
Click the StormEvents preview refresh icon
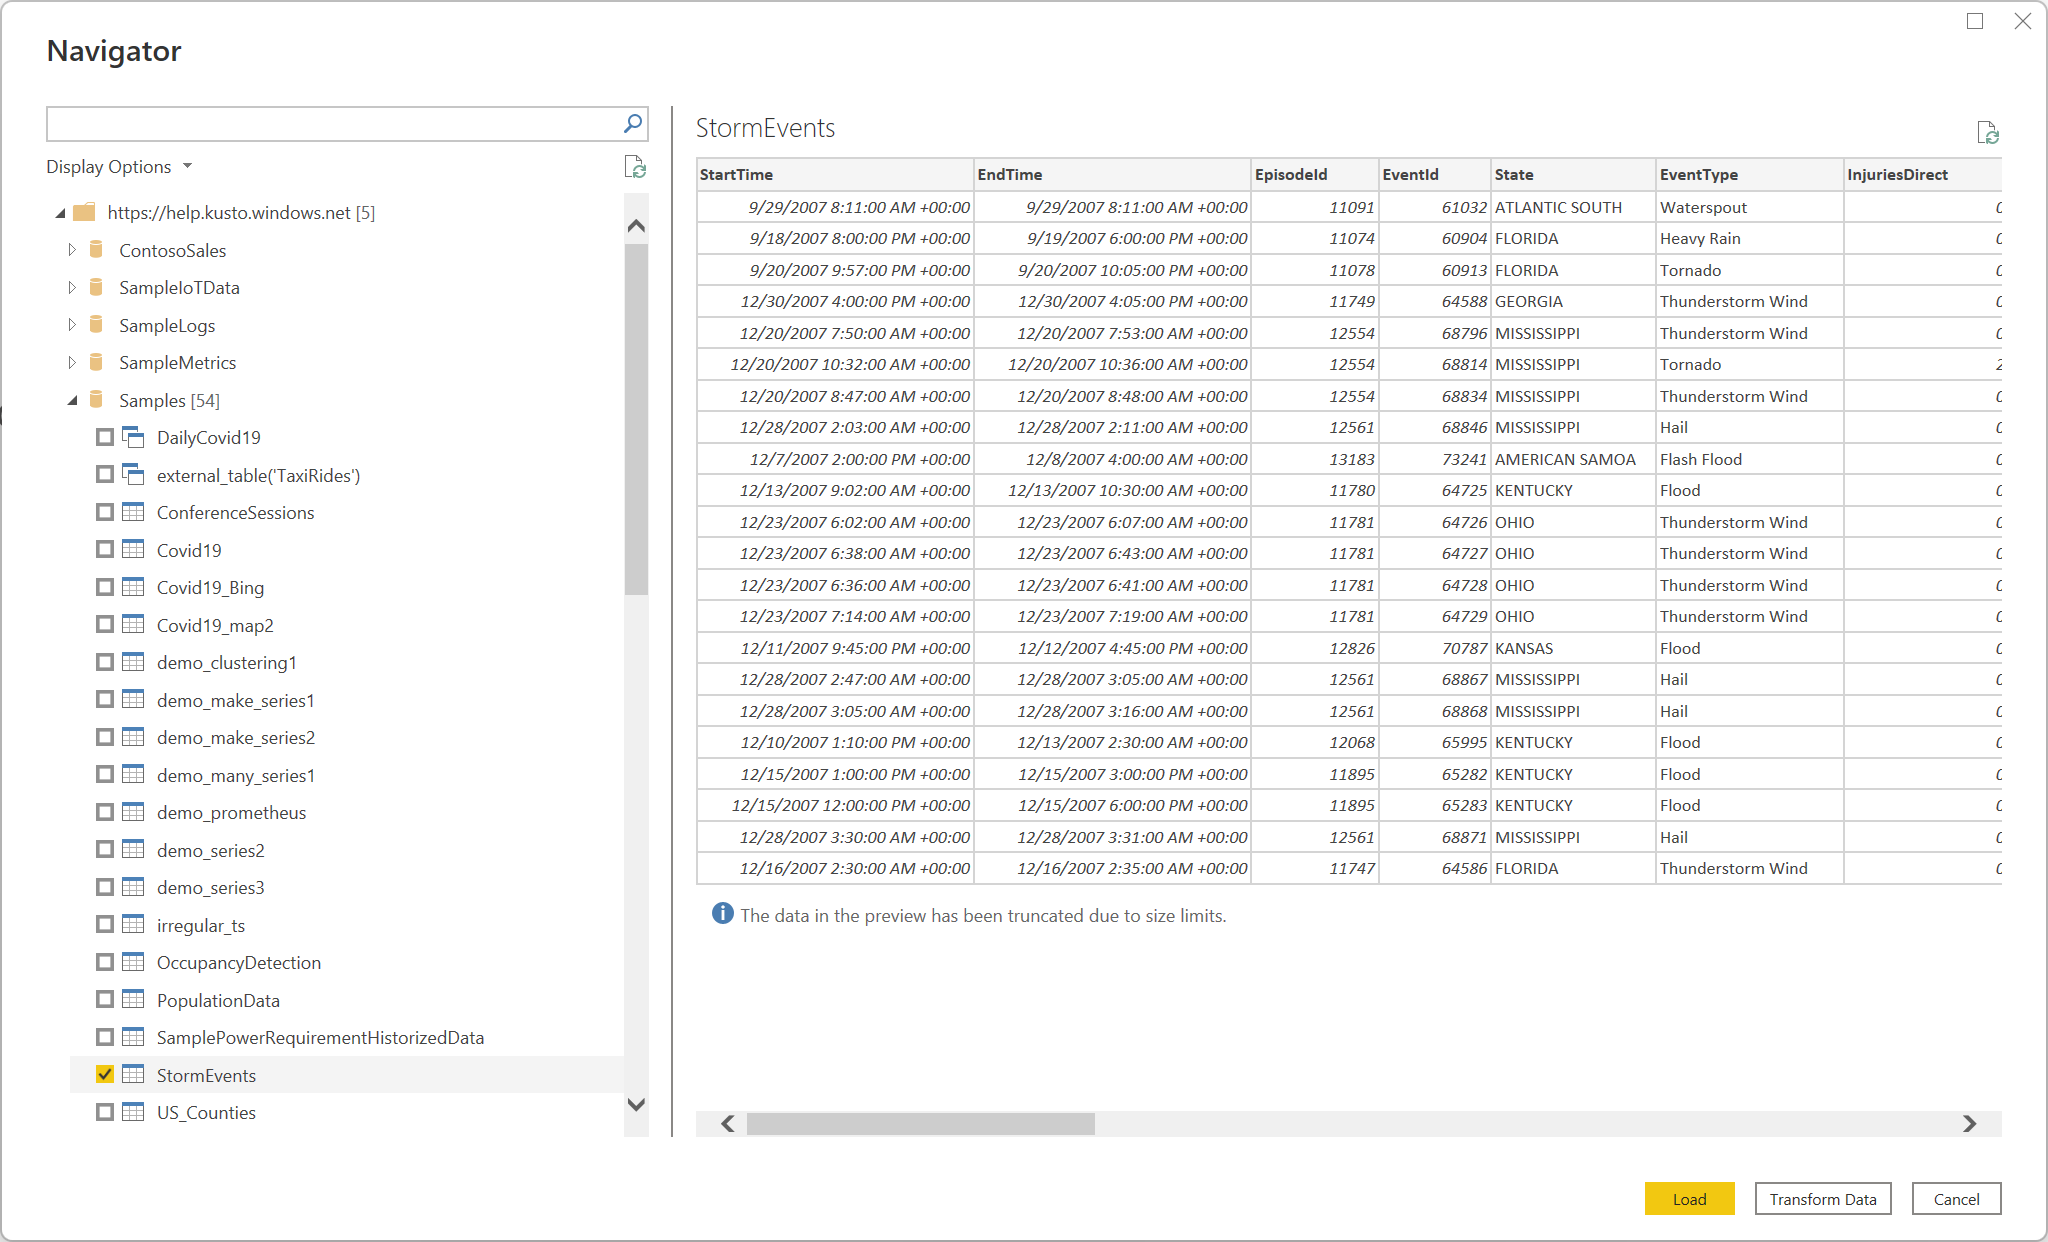pos(1987,133)
